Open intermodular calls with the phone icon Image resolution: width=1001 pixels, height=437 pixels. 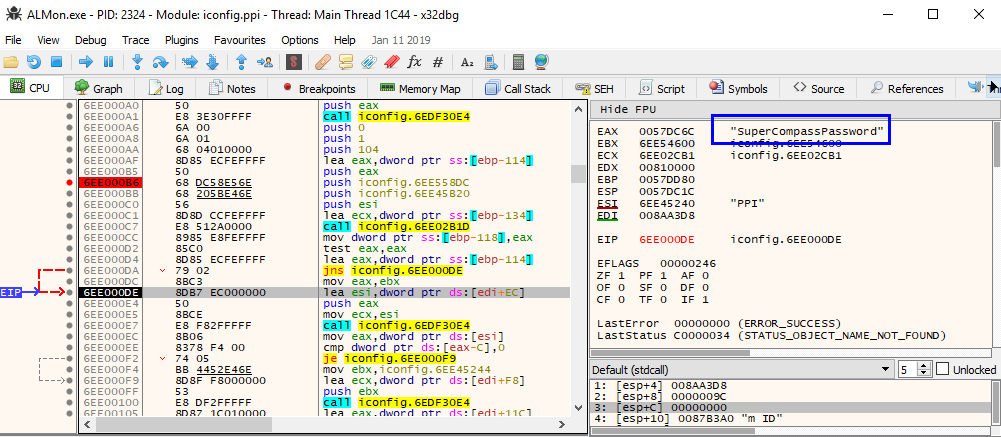point(490,62)
